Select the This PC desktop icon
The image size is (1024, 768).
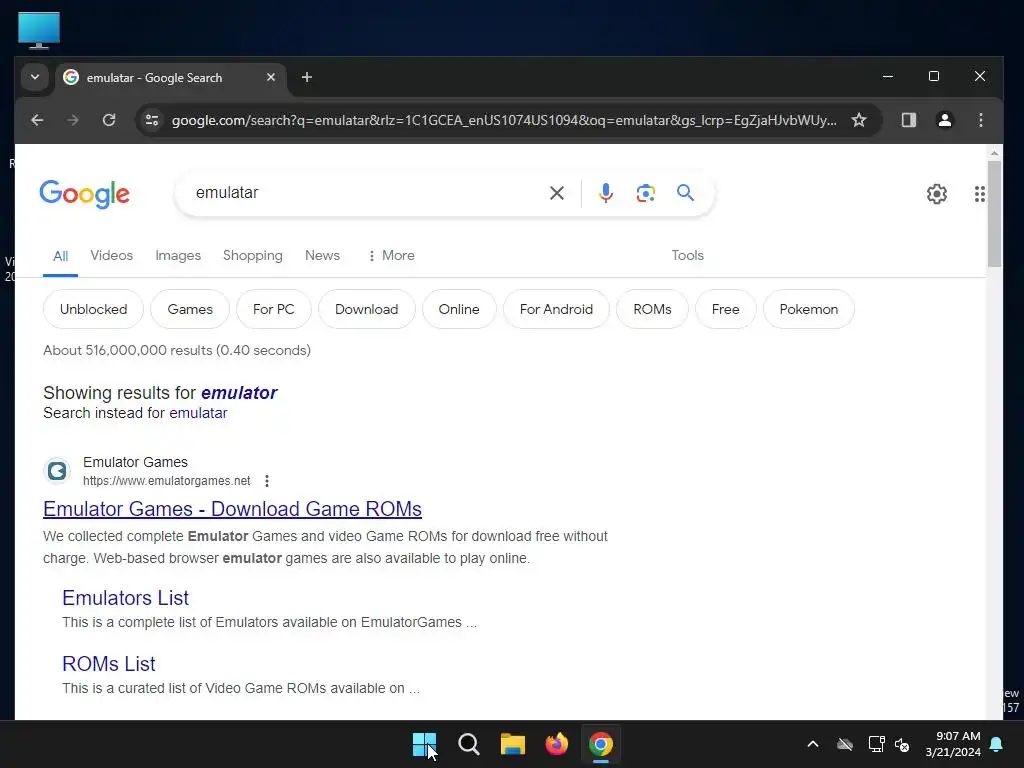click(x=39, y=30)
